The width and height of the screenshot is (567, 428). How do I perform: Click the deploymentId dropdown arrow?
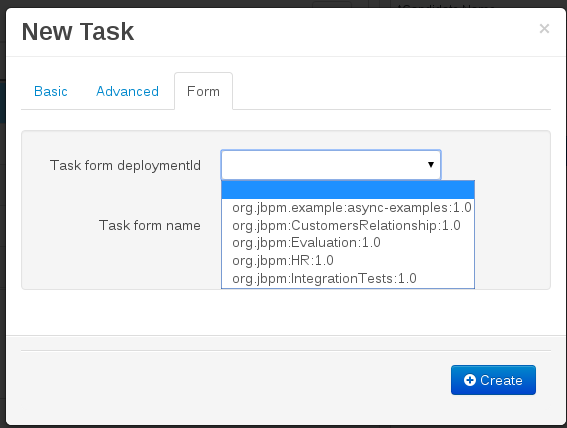point(431,165)
